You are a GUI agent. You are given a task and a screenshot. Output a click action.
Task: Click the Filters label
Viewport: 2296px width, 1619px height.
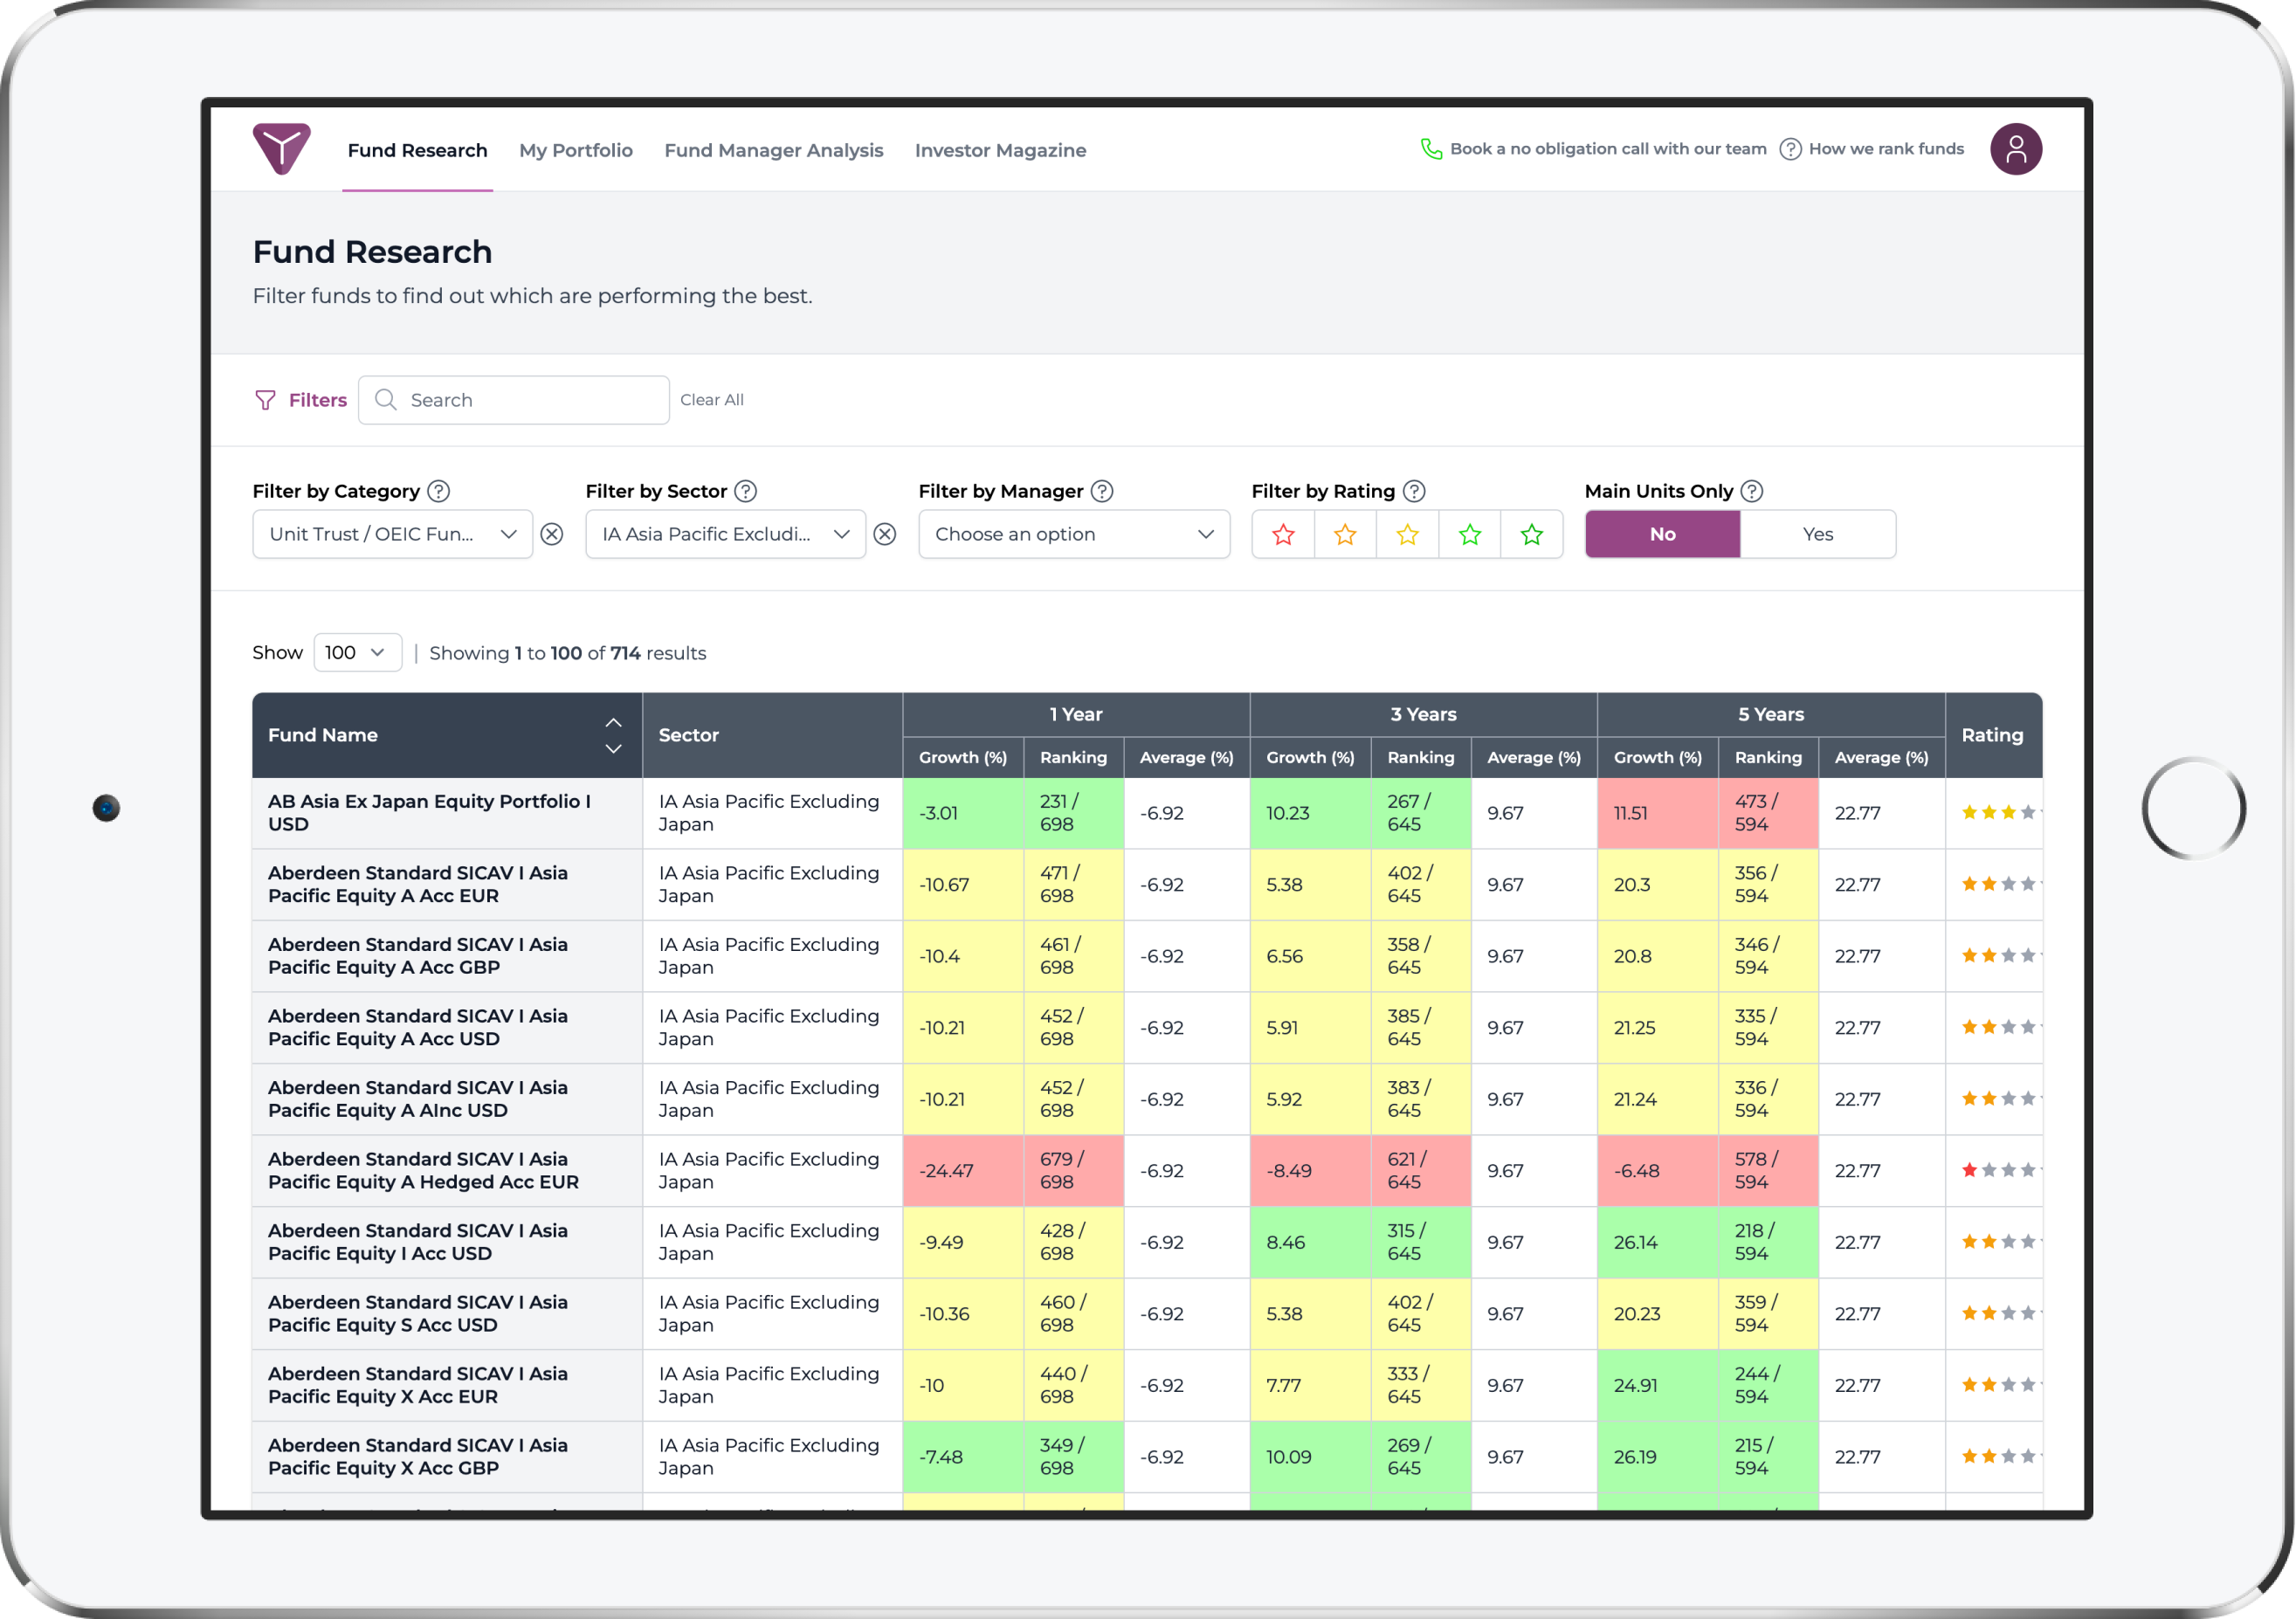tap(318, 400)
